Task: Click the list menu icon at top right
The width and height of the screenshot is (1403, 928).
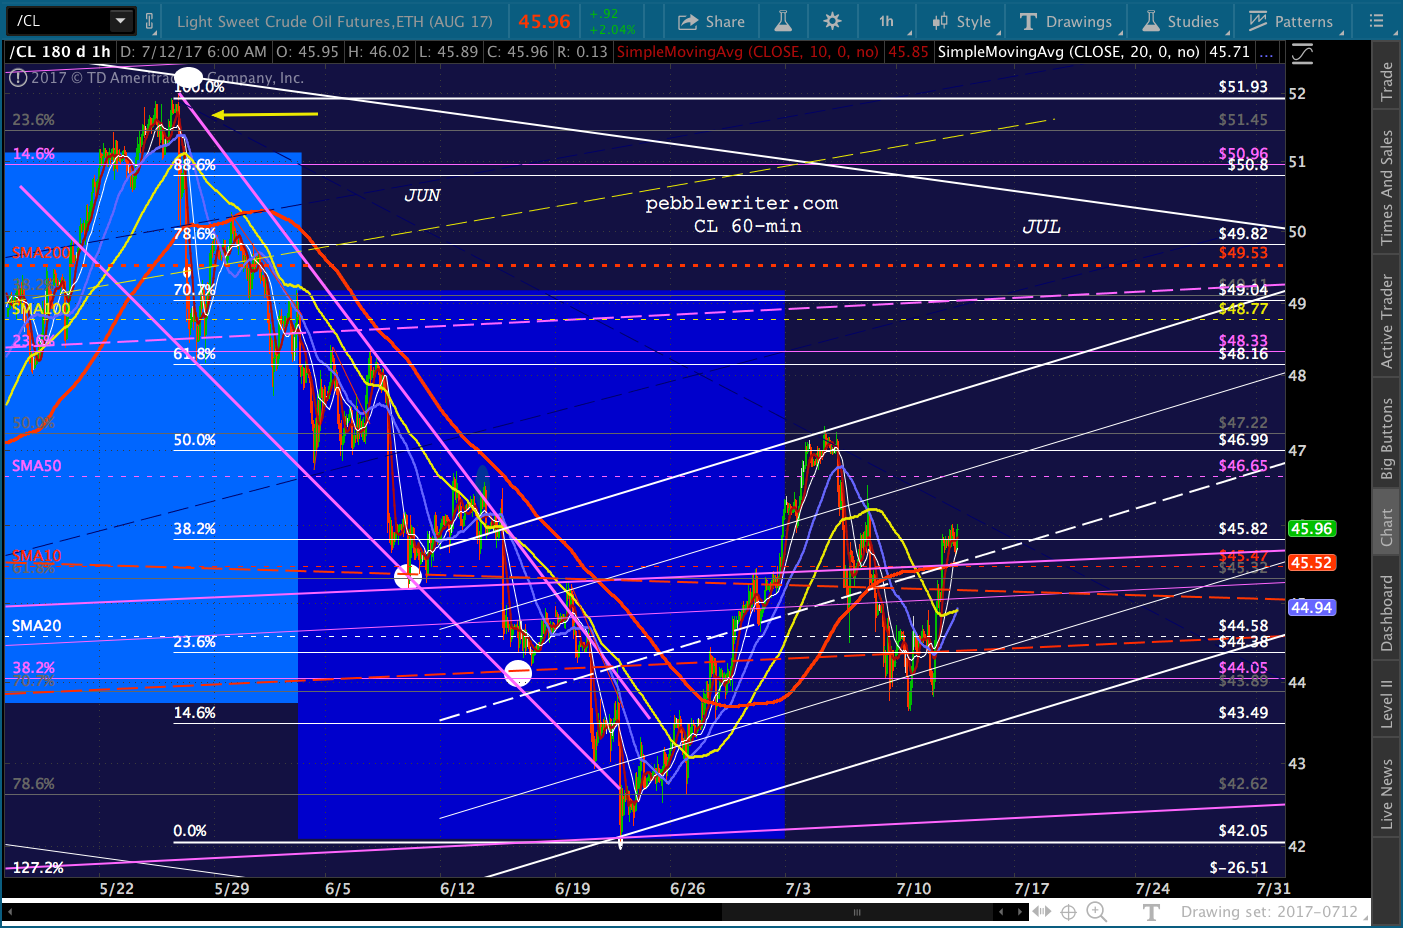Action: (x=1377, y=21)
